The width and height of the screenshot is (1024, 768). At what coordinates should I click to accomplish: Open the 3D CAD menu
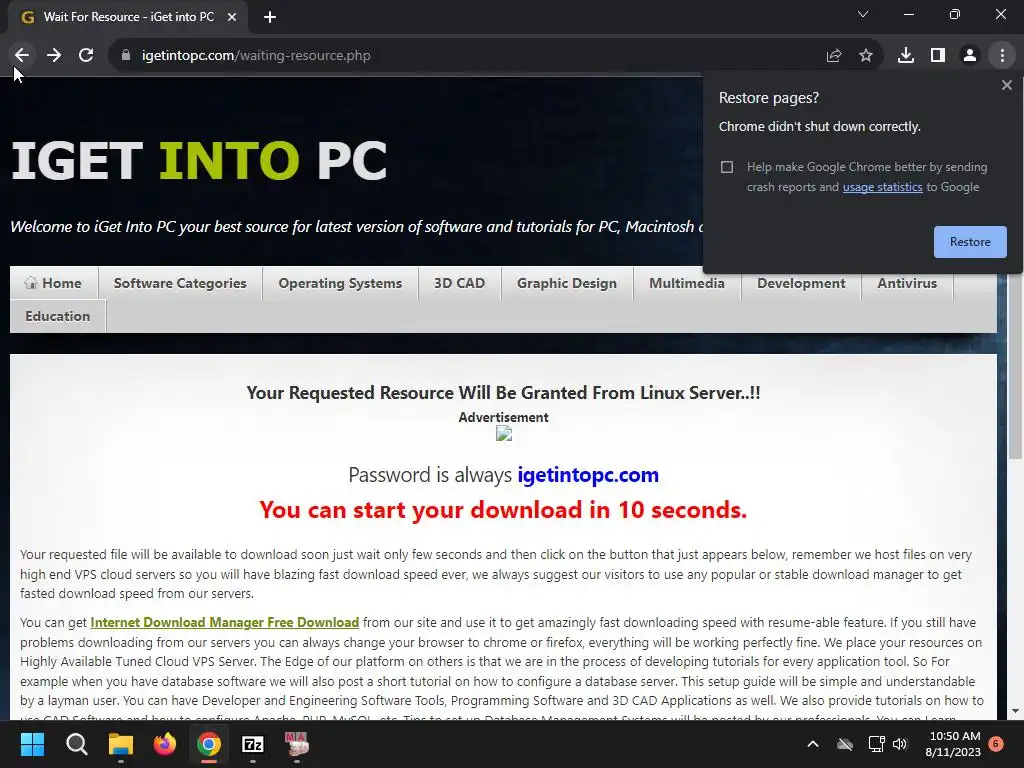click(x=460, y=283)
